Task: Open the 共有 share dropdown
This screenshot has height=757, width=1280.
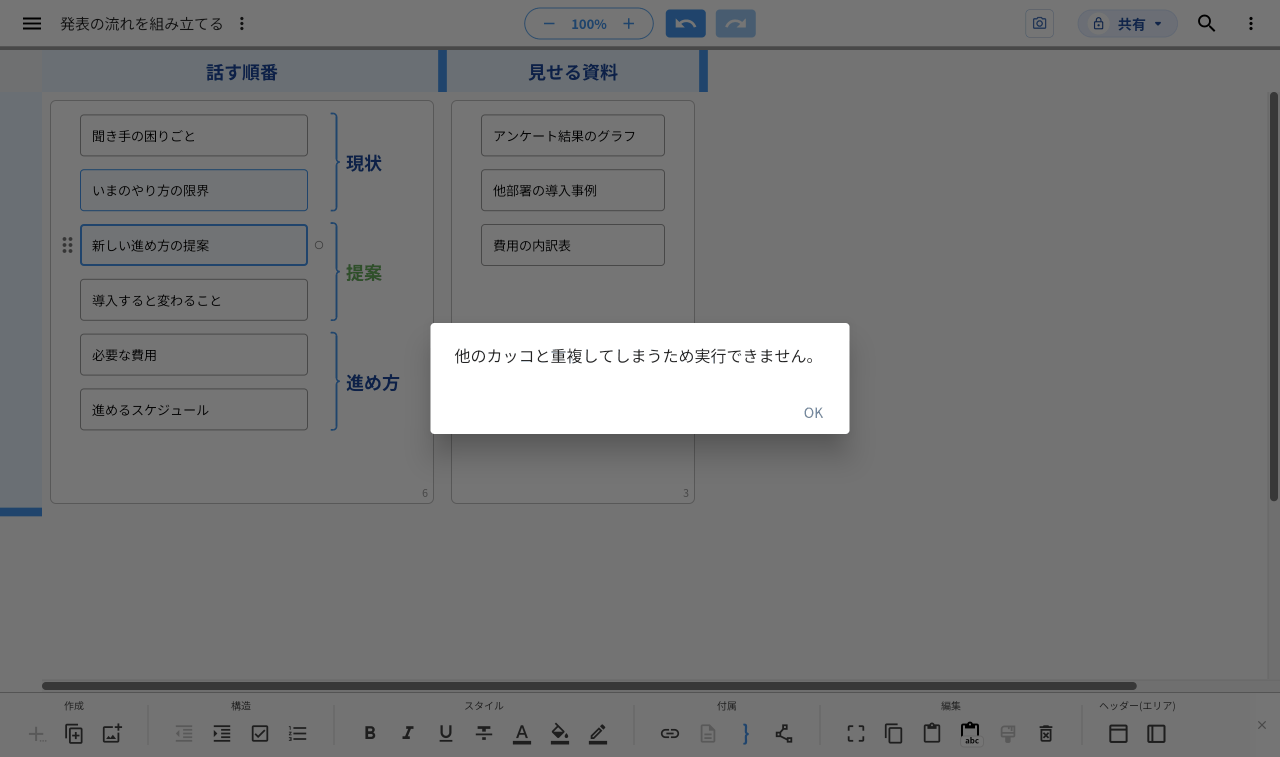Action: pyautogui.click(x=1128, y=24)
